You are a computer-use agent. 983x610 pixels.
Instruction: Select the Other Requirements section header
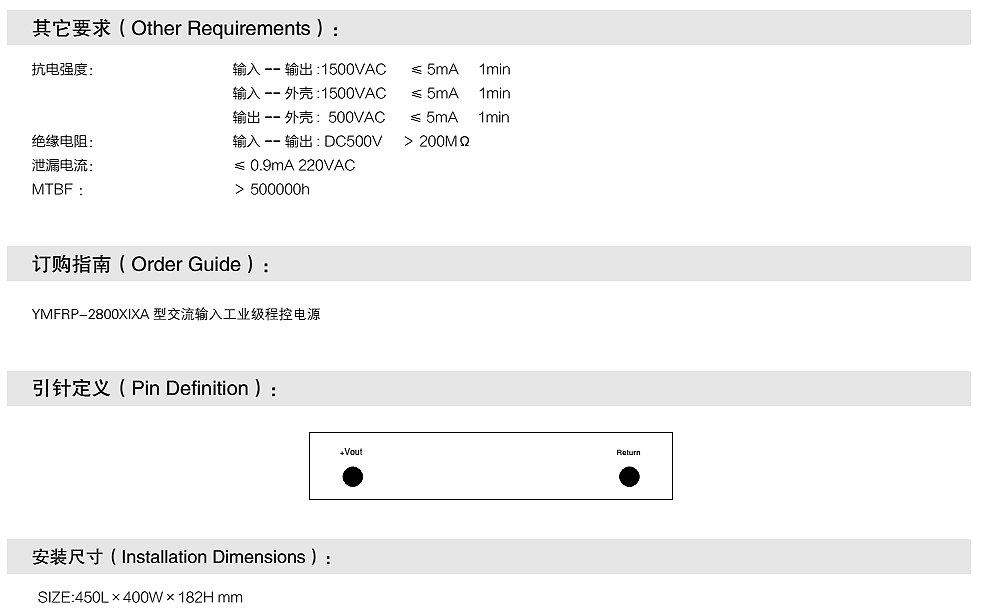pyautogui.click(x=186, y=29)
